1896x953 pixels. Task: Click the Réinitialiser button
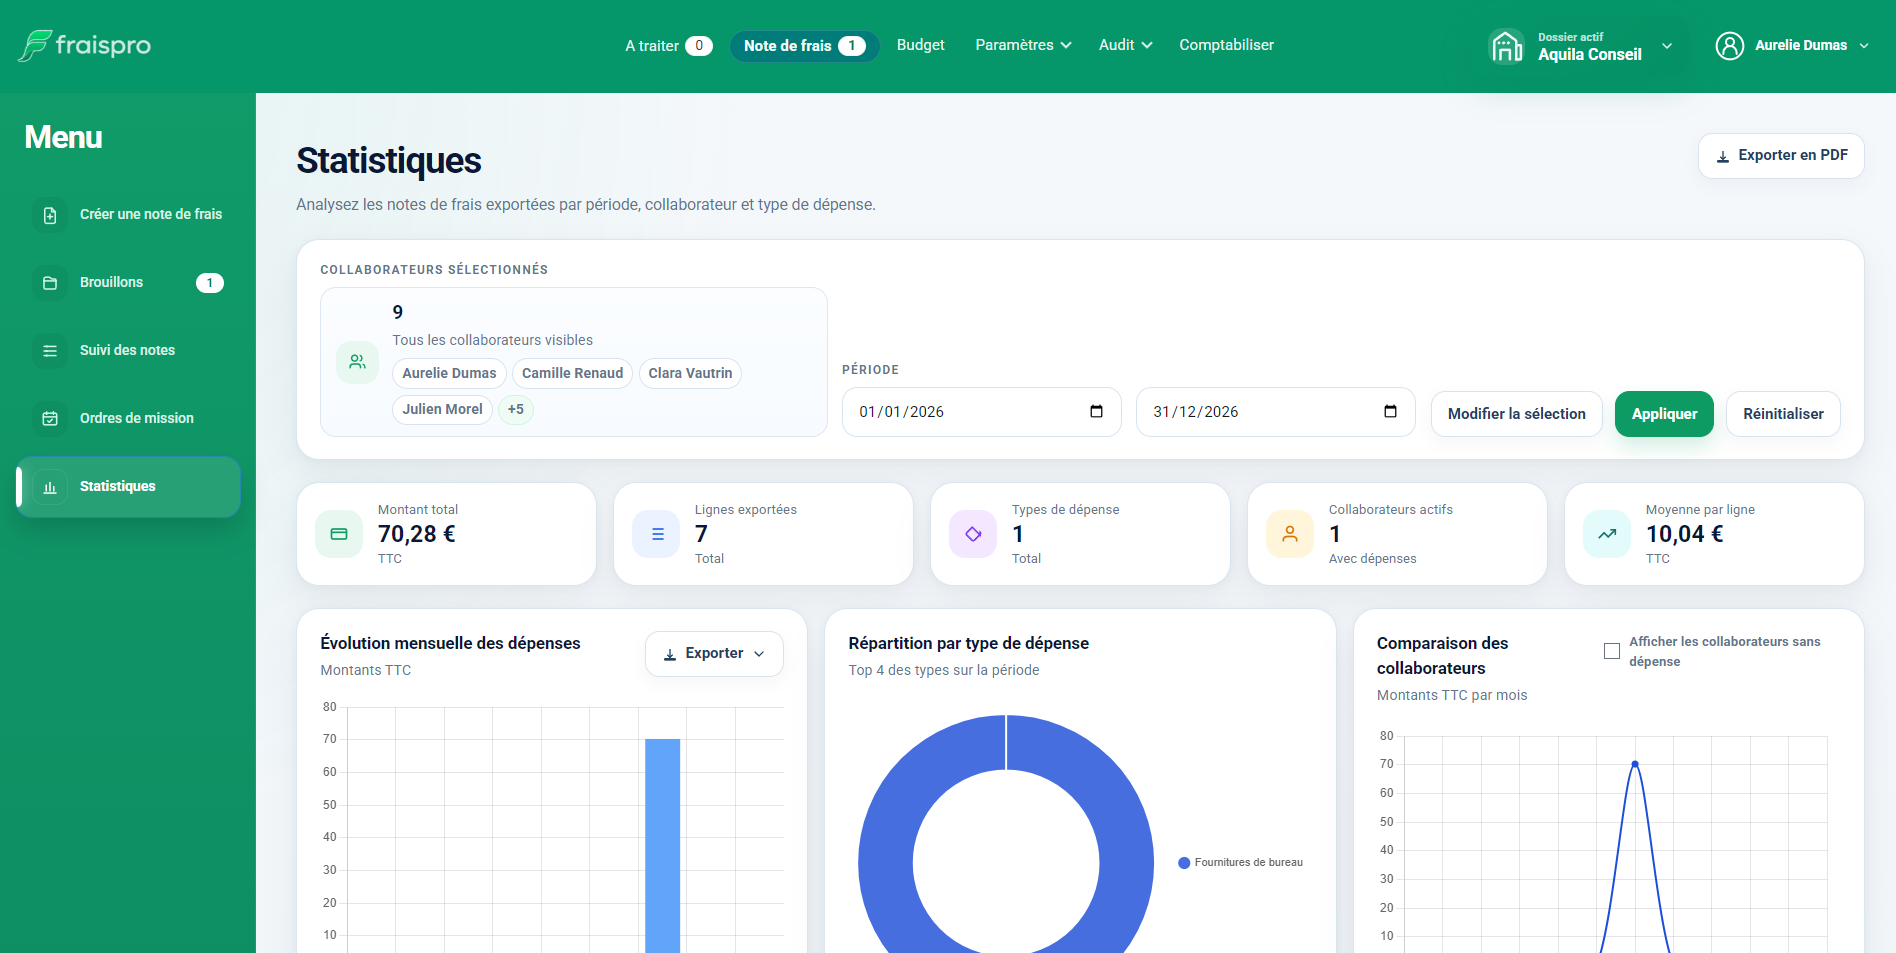tap(1783, 414)
